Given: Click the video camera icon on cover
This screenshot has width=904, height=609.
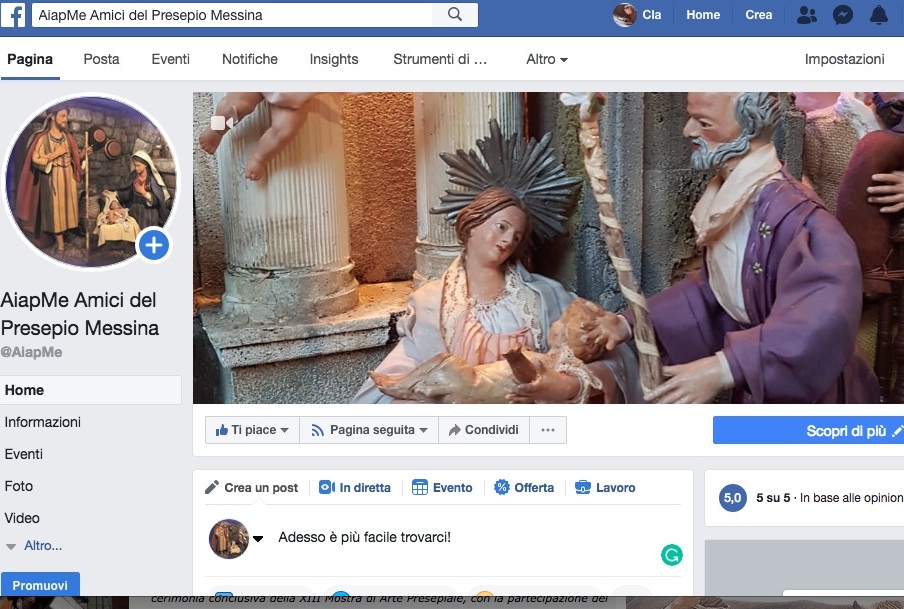Looking at the screenshot, I should 222,122.
